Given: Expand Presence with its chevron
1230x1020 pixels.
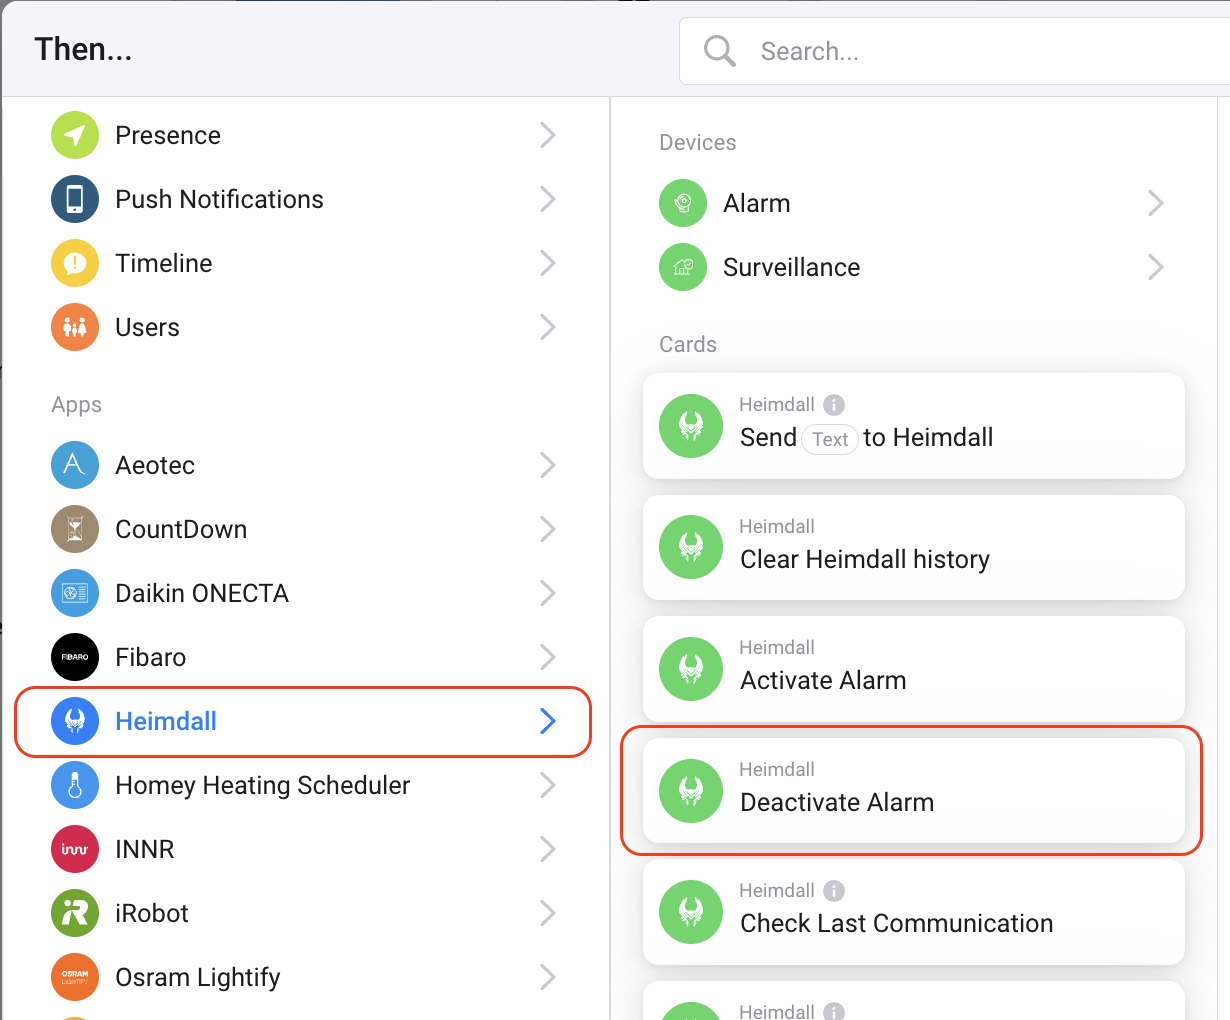Looking at the screenshot, I should point(547,135).
